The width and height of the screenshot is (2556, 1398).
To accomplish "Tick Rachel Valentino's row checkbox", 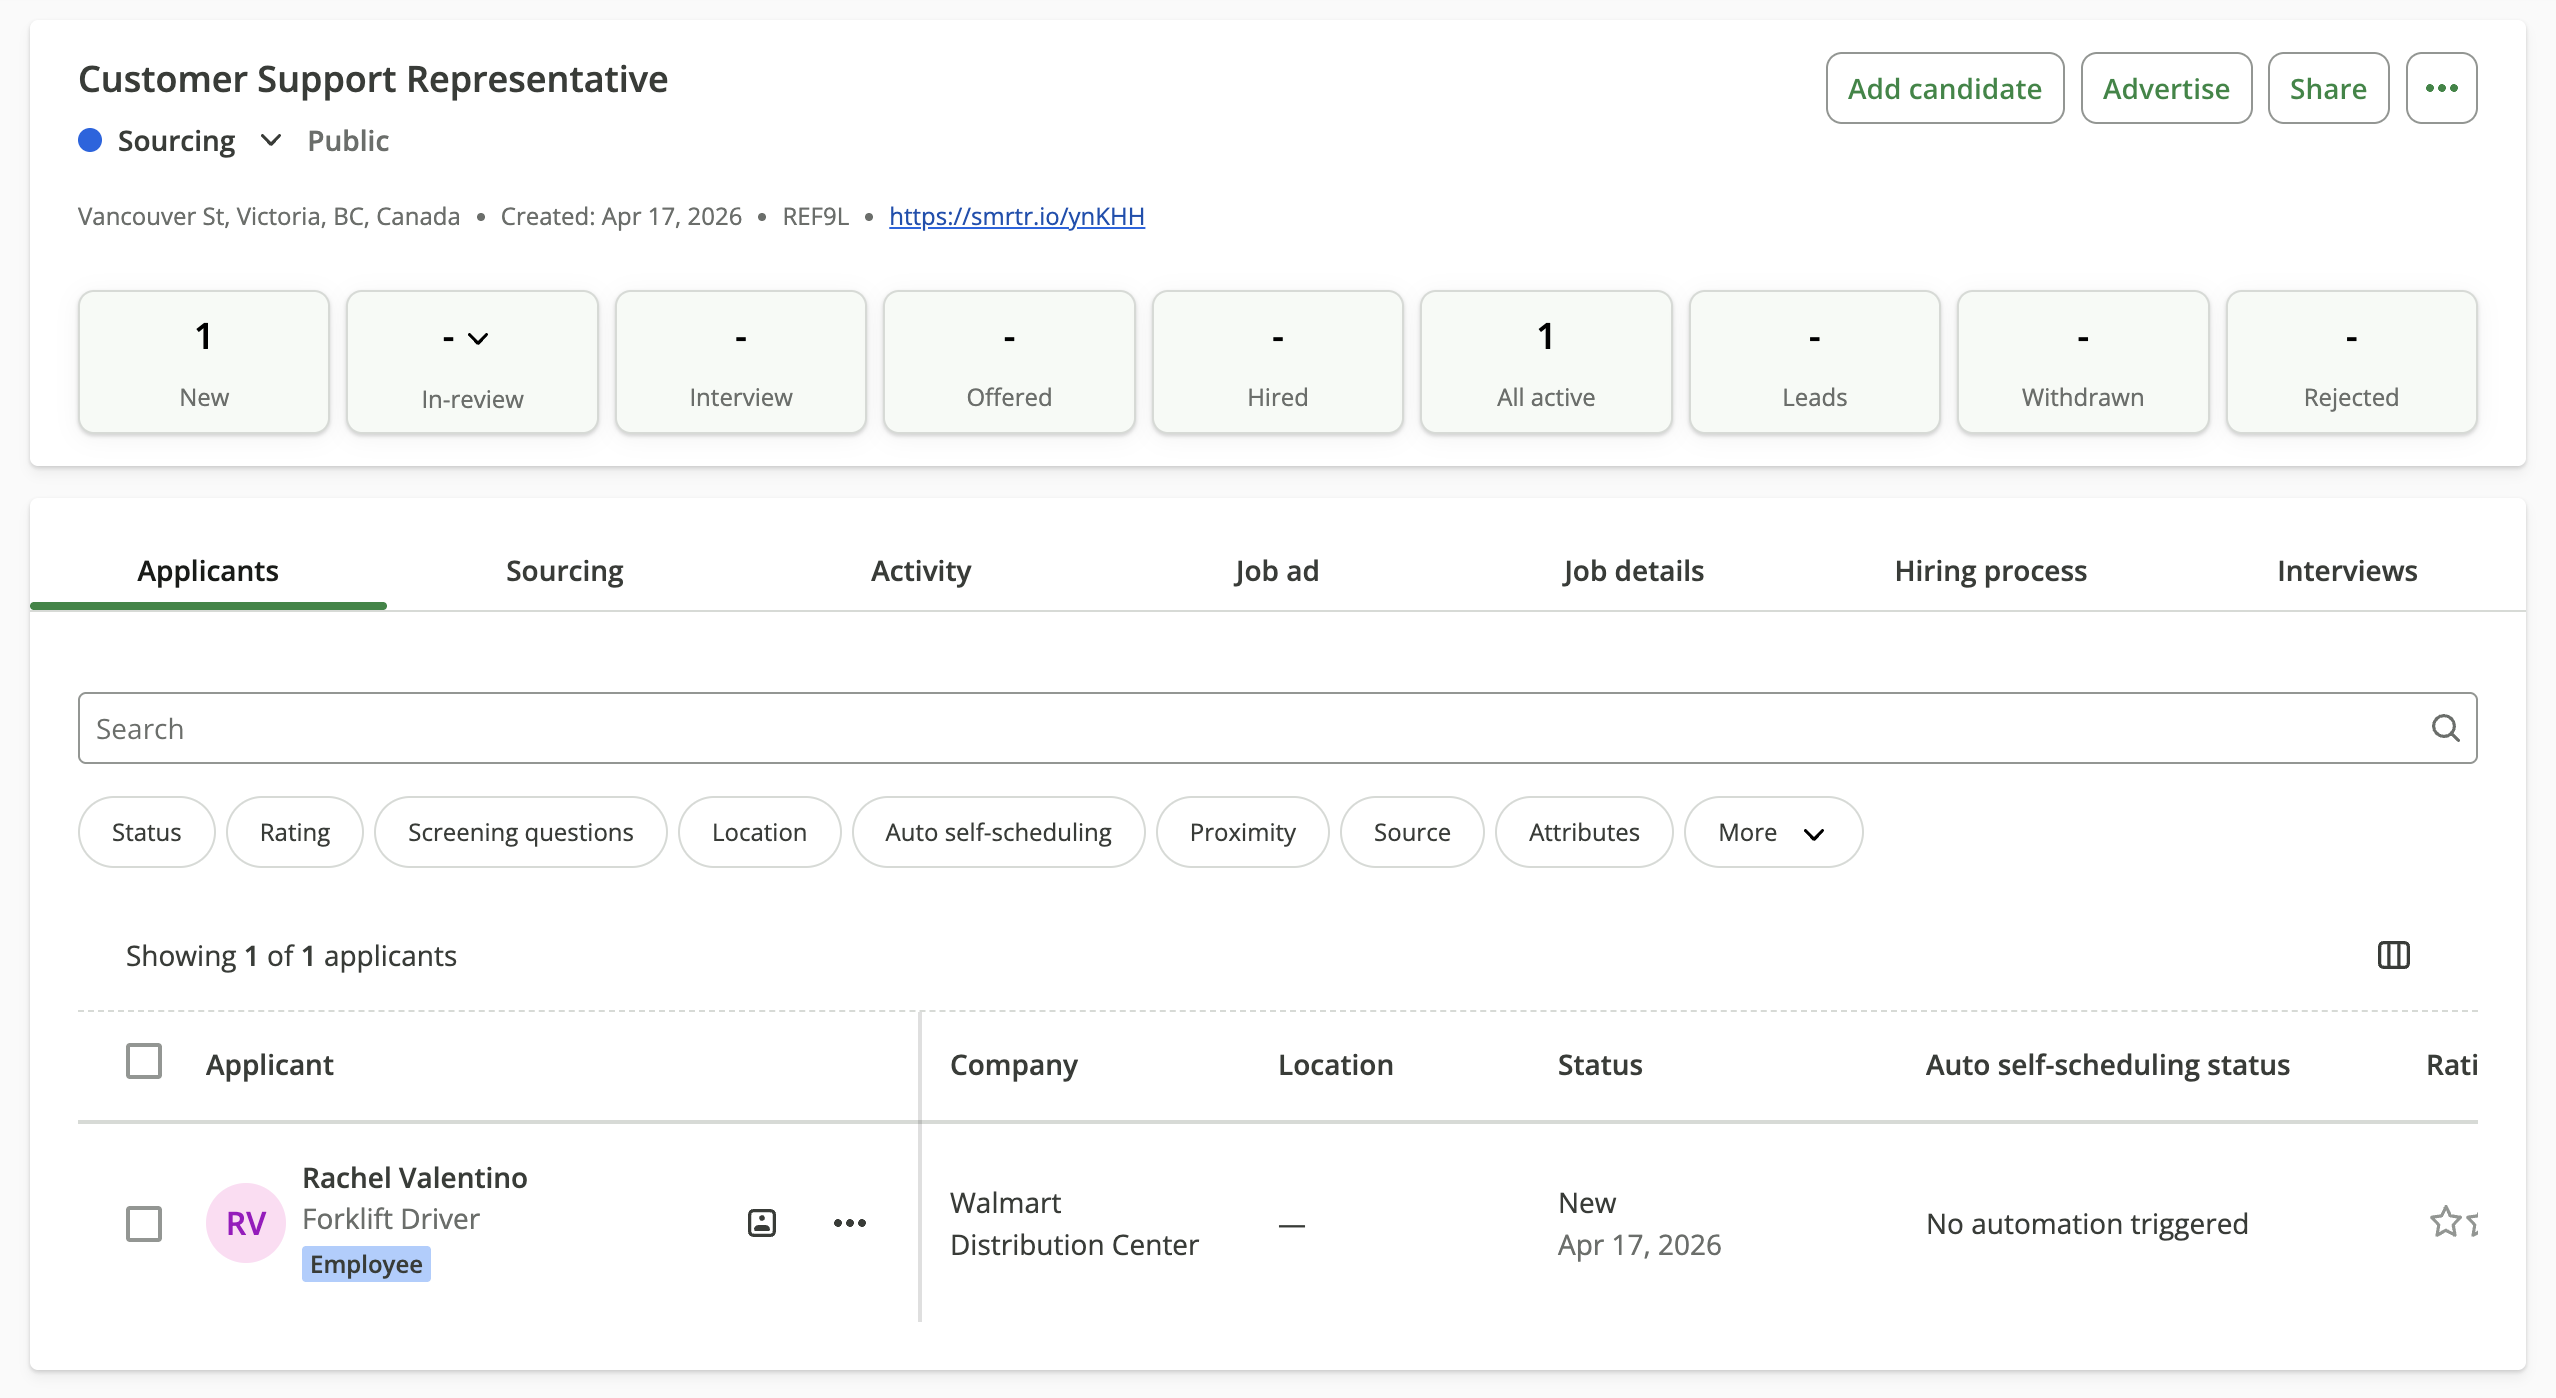I will tap(144, 1223).
